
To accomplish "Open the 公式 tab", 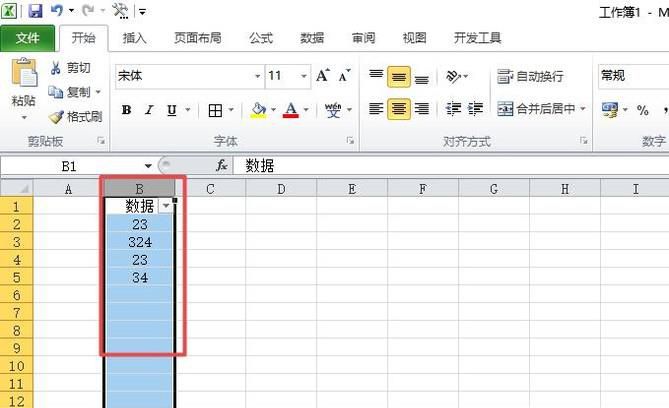I will pyautogui.click(x=261, y=38).
